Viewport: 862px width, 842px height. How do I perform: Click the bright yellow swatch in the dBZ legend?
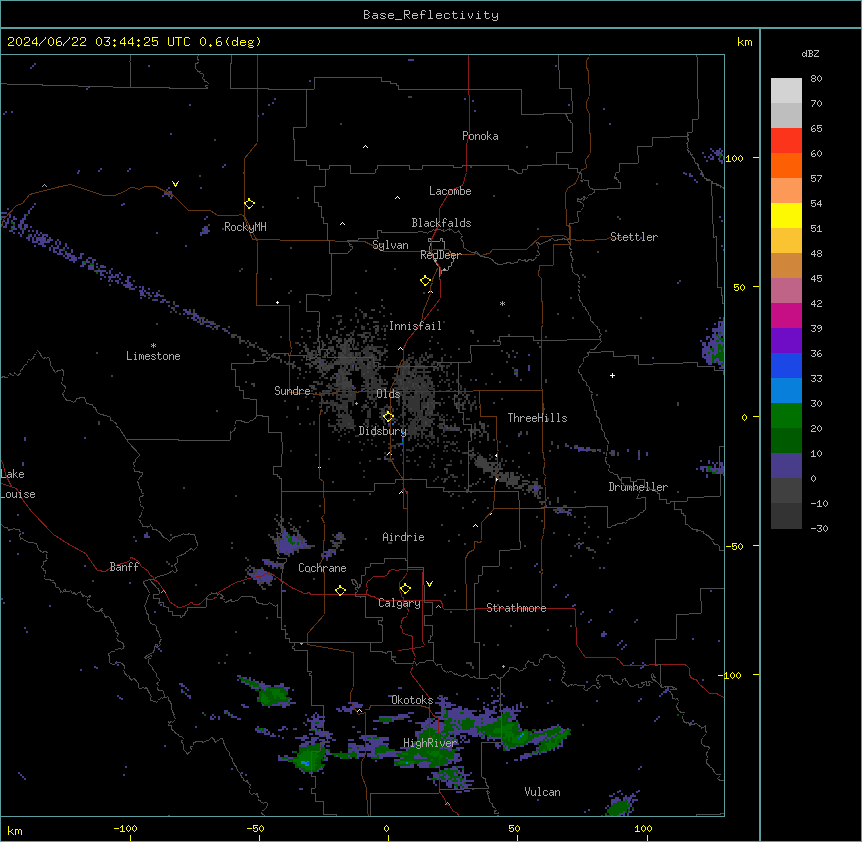click(786, 215)
